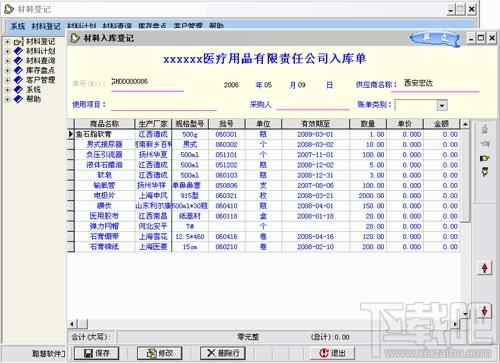Click the 单号 number input field
The width and height of the screenshot is (500, 363).
click(147, 83)
